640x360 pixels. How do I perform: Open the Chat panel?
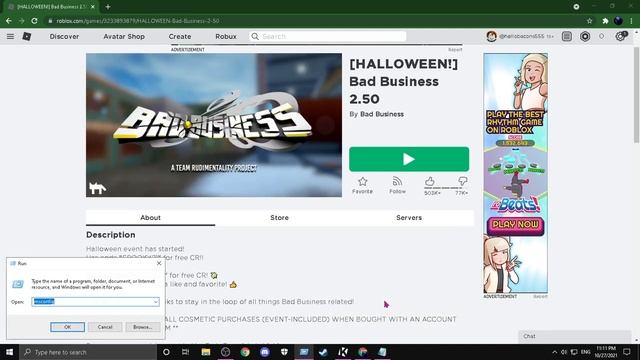tap(575, 336)
